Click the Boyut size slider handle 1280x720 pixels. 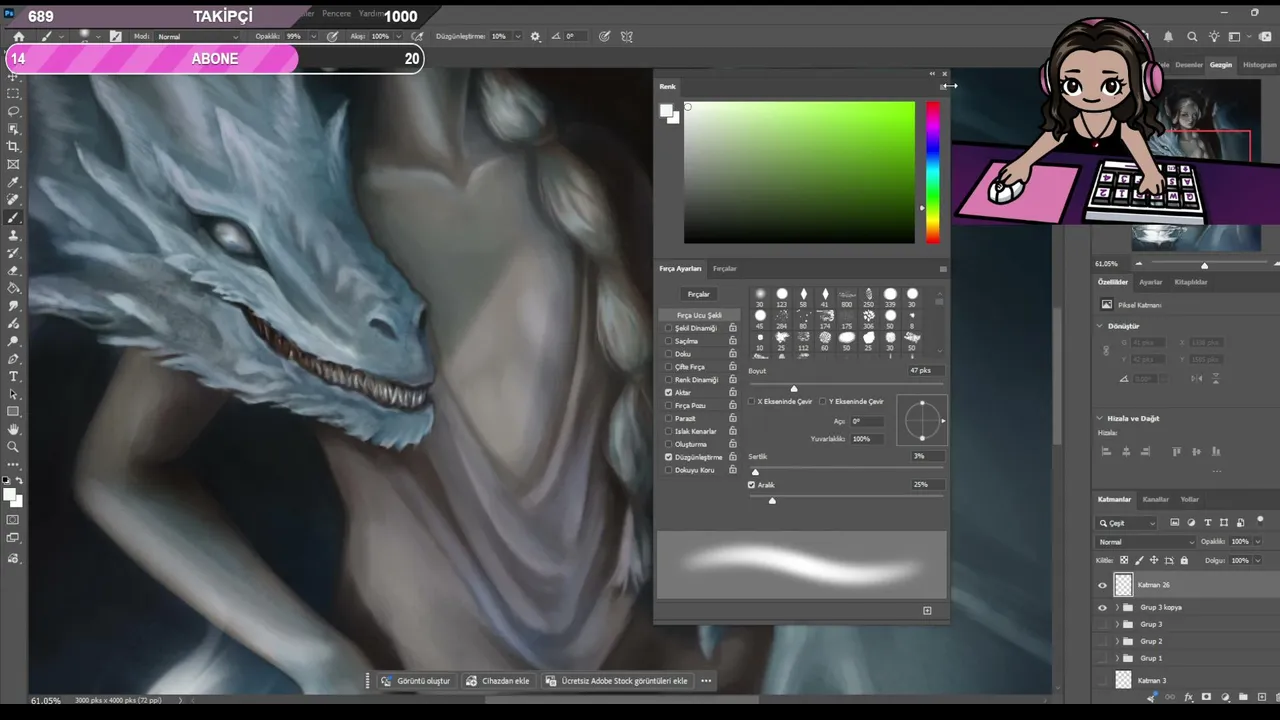tap(794, 388)
